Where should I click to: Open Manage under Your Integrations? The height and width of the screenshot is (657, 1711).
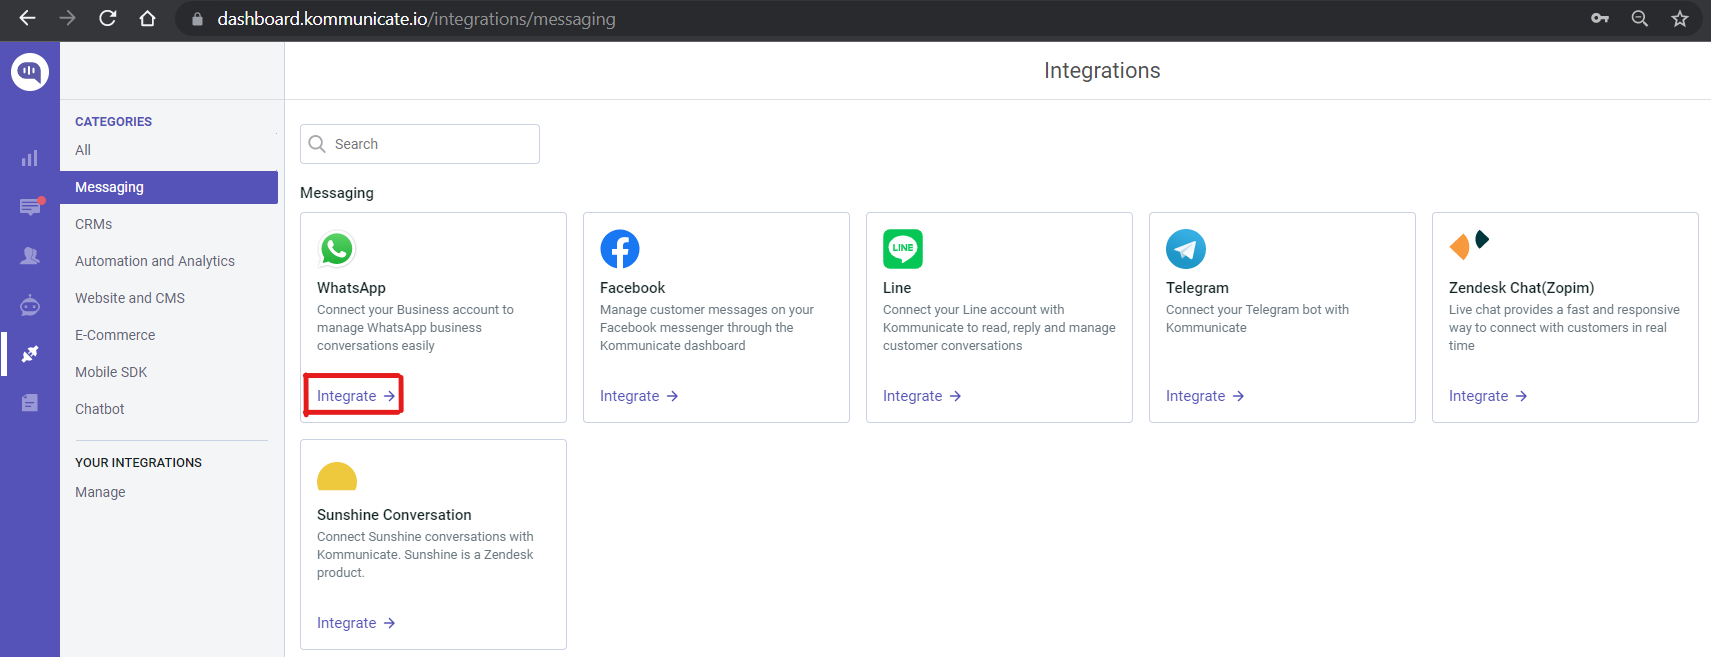pyautogui.click(x=100, y=492)
